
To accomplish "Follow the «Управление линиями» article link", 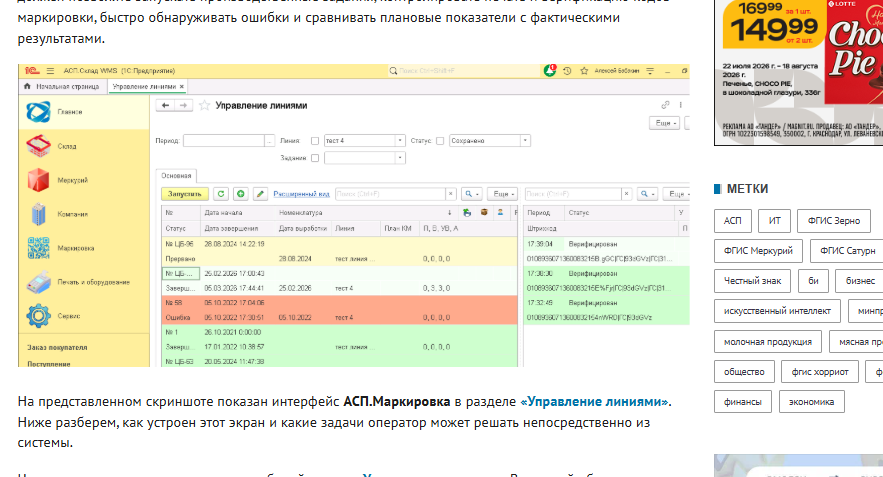I will coord(595,402).
